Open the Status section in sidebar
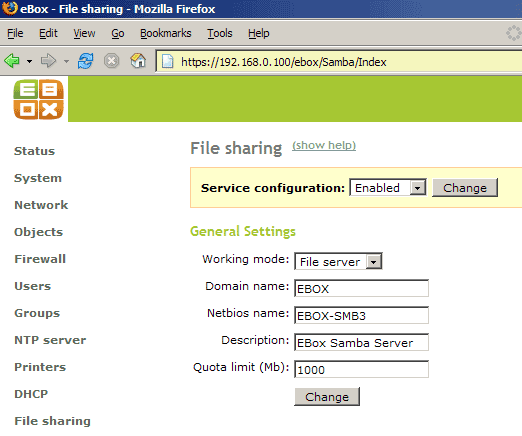The height and width of the screenshot is (436, 522). [34, 151]
